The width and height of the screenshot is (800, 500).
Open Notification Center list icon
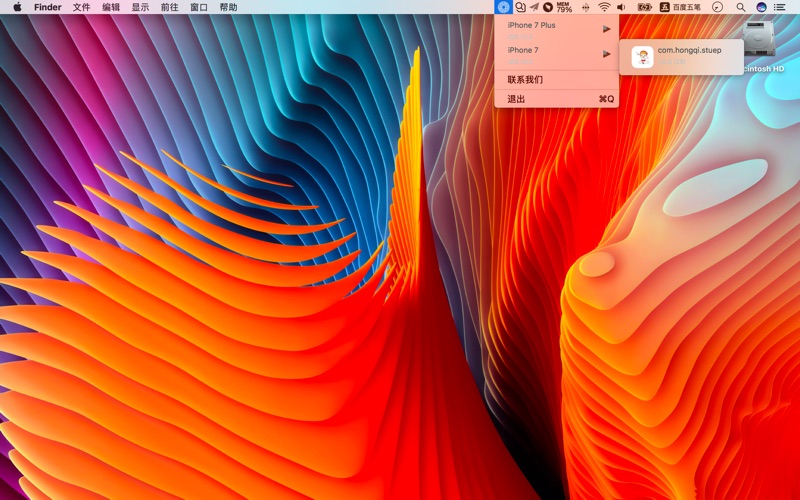(780, 7)
